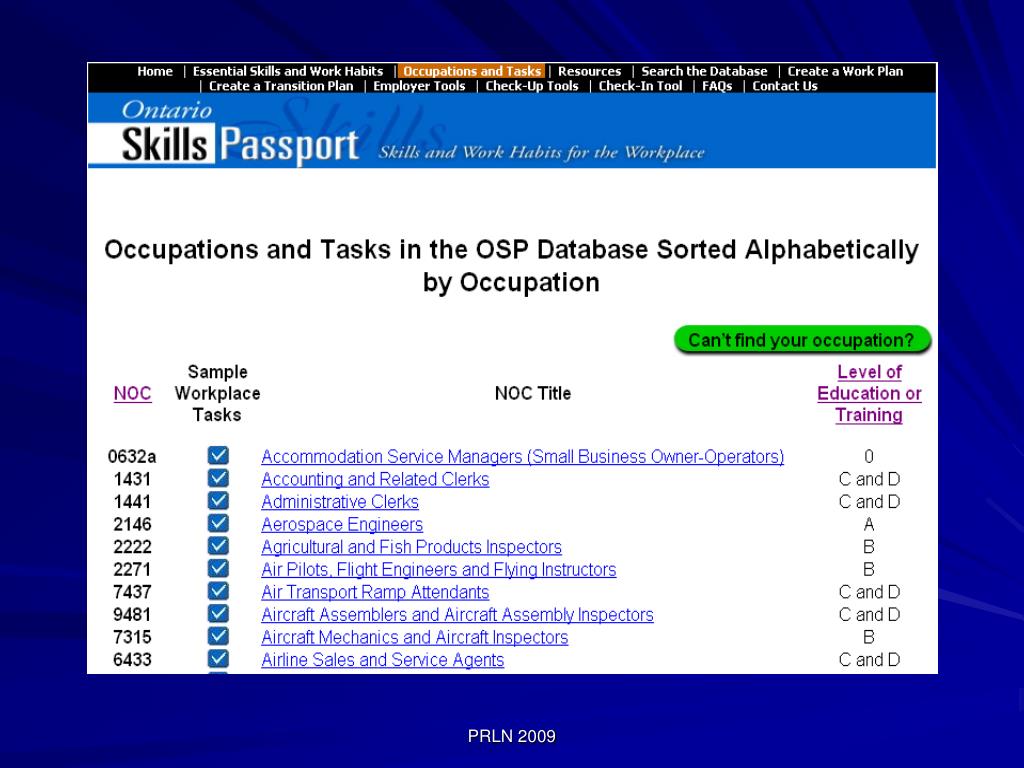
Task: Open Create a Transition Plan link
Action: (281, 86)
